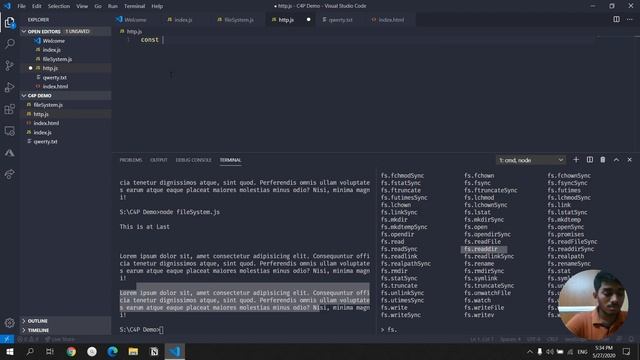Open the View menu
The height and width of the screenshot is (360, 640).
pyautogui.click(x=82, y=6)
